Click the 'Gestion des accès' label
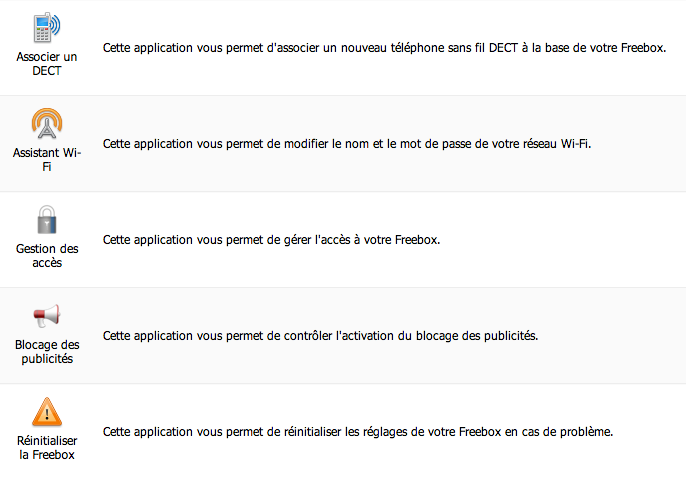The image size is (686, 479). tap(47, 255)
